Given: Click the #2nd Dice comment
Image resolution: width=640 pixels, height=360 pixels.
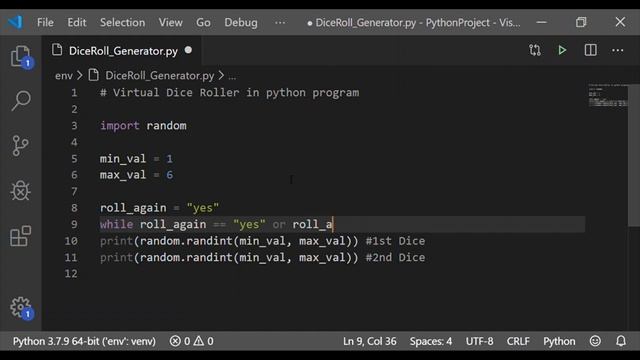Looking at the screenshot, I should coord(395,258).
